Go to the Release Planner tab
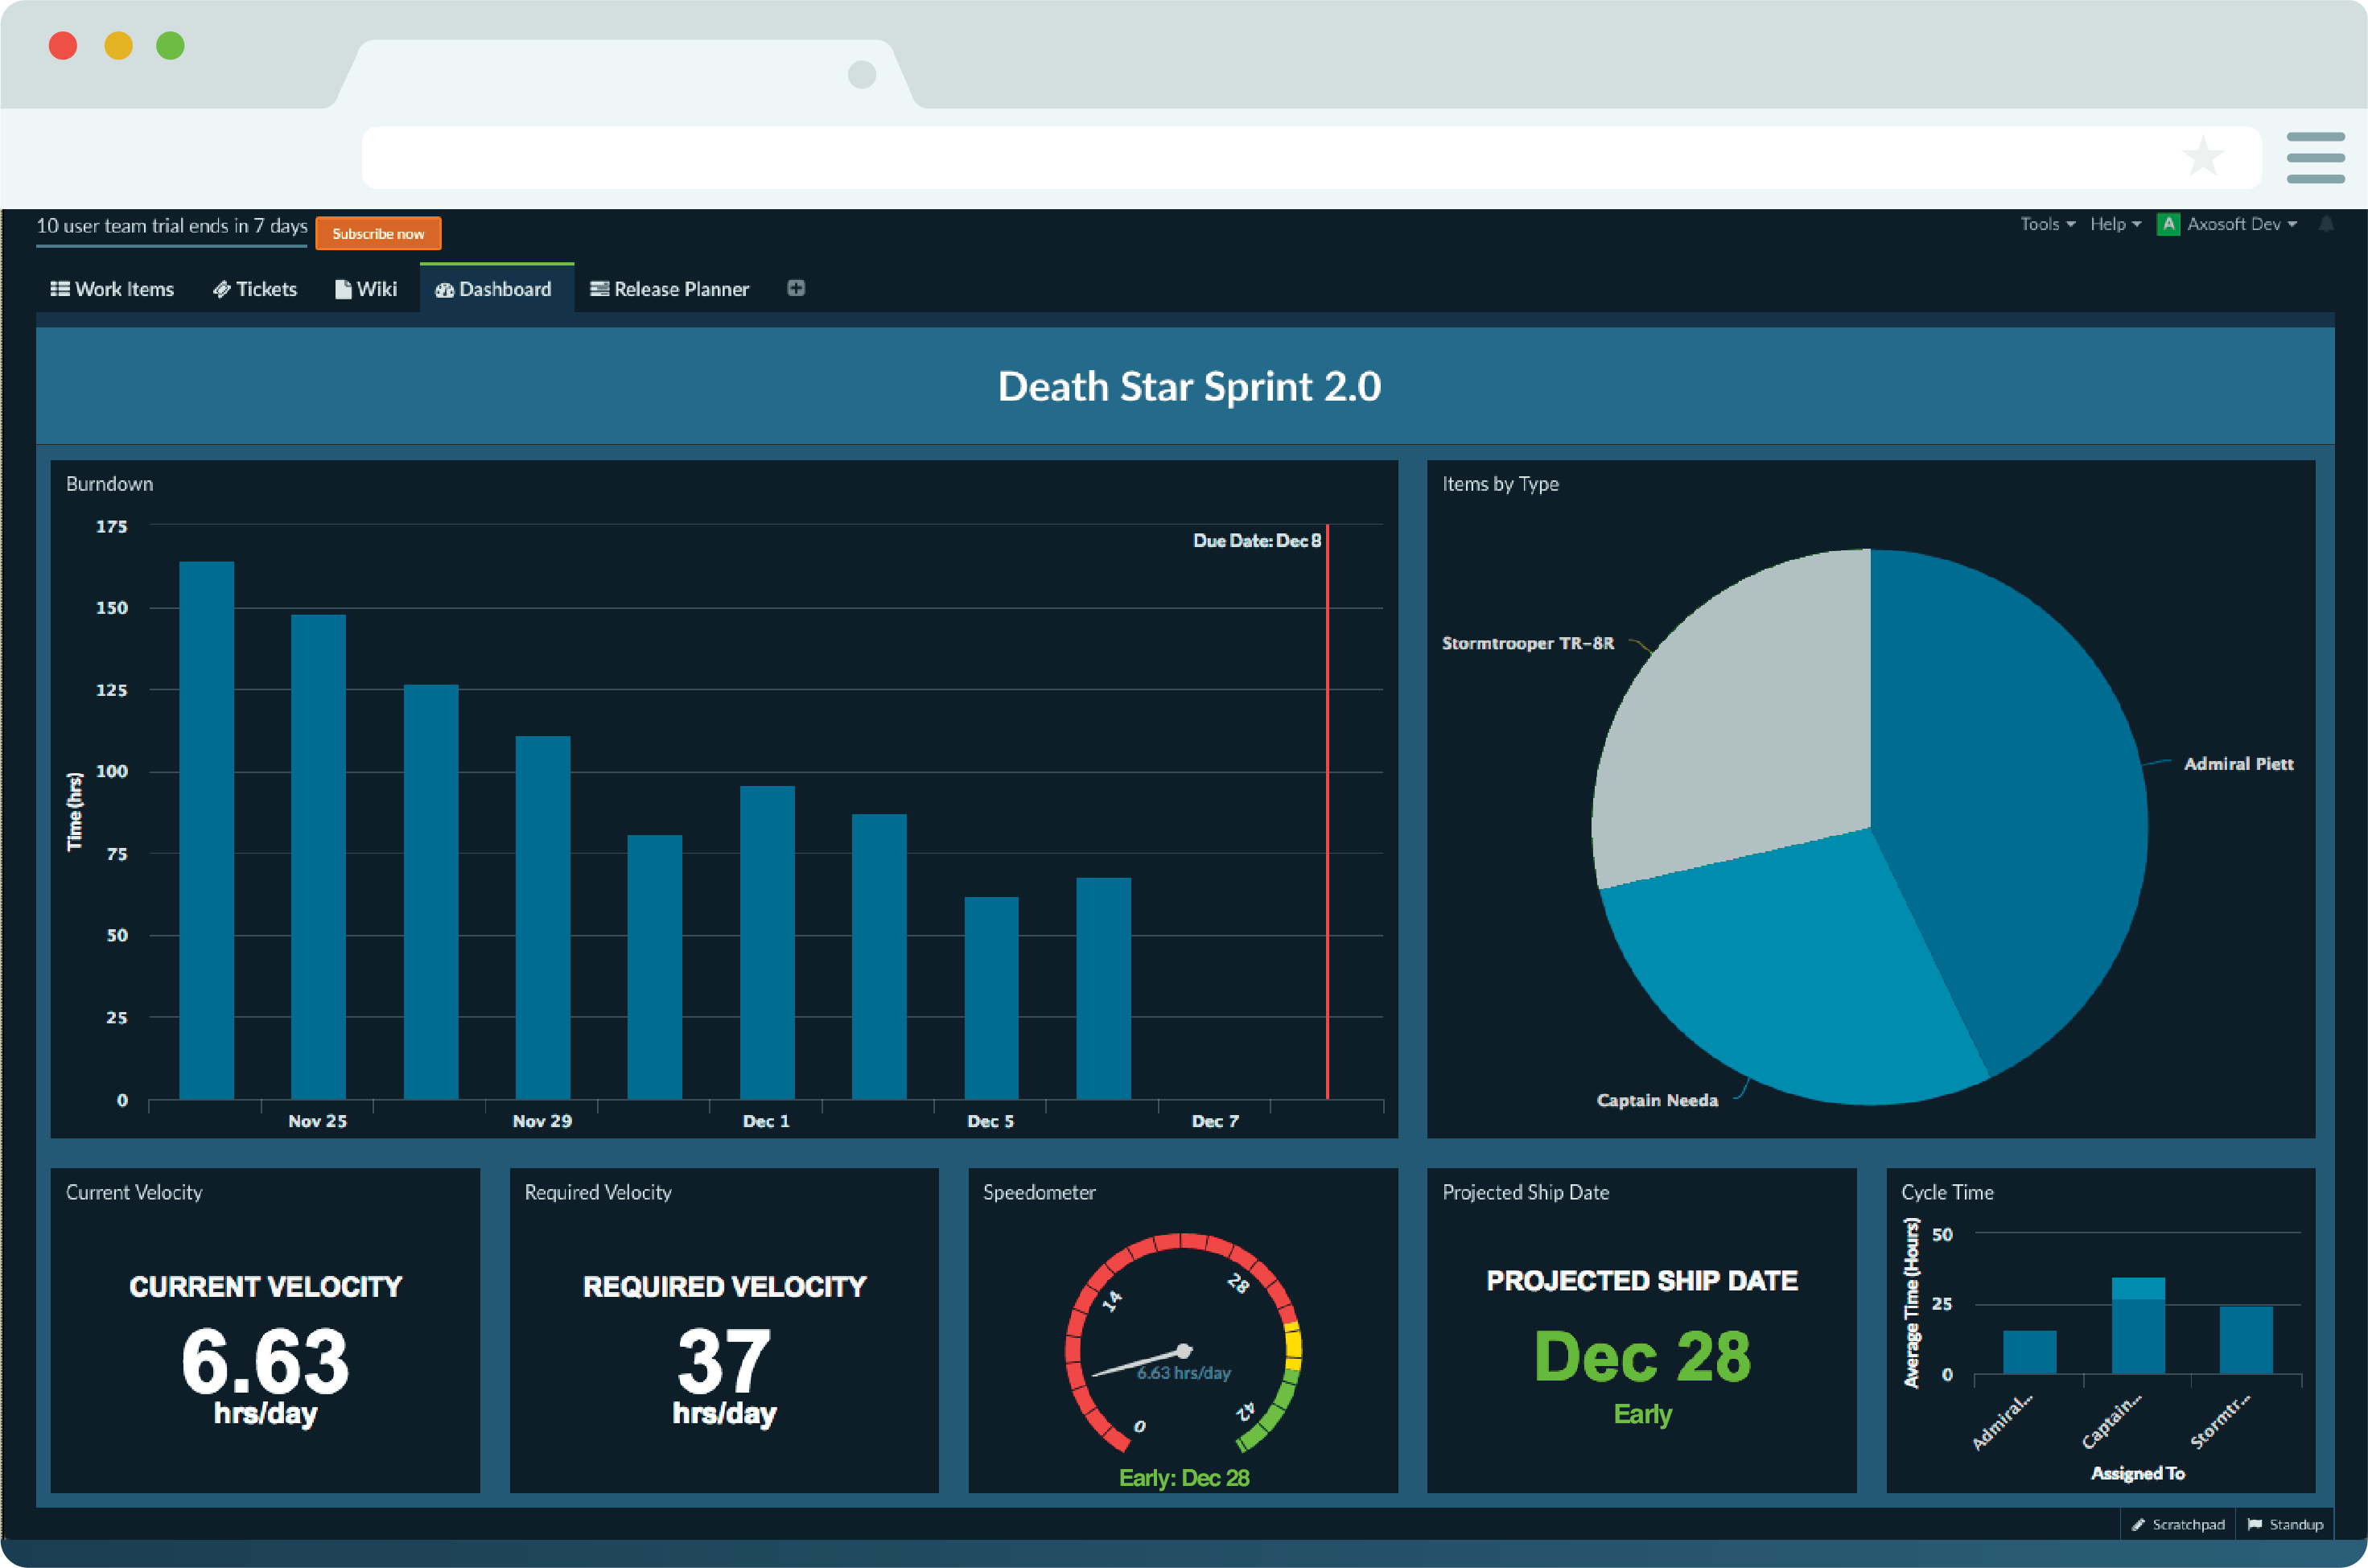 click(x=669, y=289)
